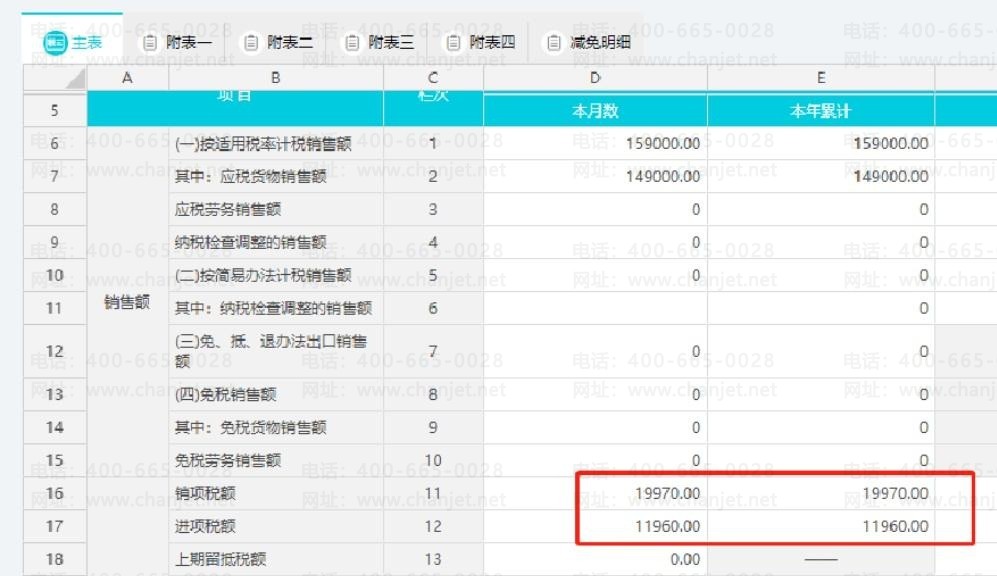This screenshot has height=576, width=997.
Task: Select row 12 header
Action: pos(55,351)
